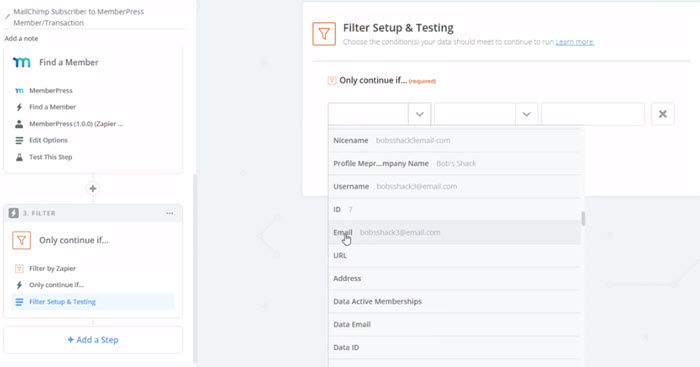Choose the Data Active Memberships option
This screenshot has width=700, height=367.
coord(455,301)
